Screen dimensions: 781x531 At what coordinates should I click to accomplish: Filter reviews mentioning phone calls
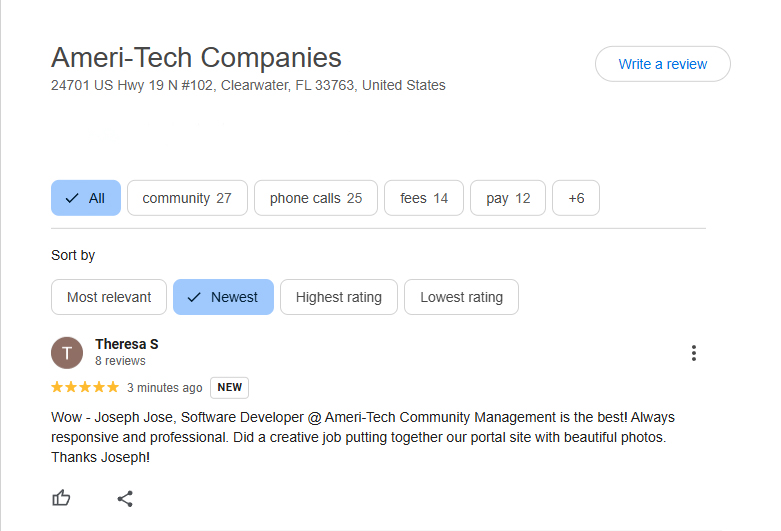[316, 198]
